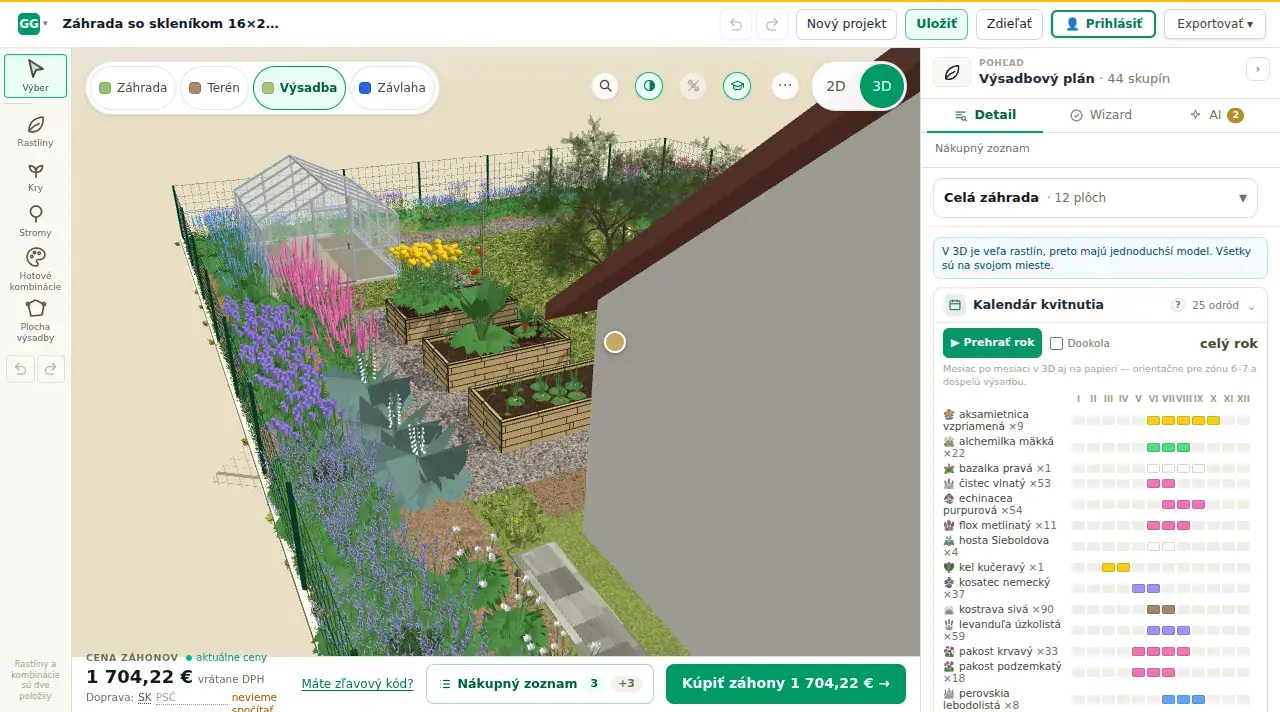Click the top bar undo button
Screen dimensions: 1280x712
pos(736,24)
